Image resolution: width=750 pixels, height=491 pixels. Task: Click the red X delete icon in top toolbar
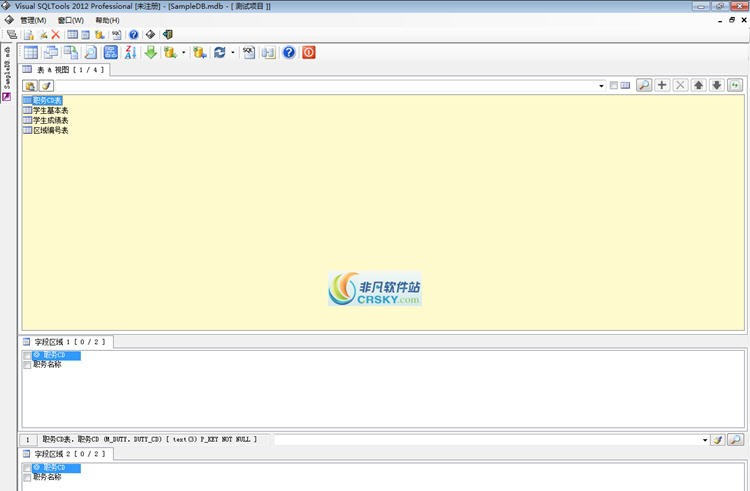pyautogui.click(x=55, y=34)
